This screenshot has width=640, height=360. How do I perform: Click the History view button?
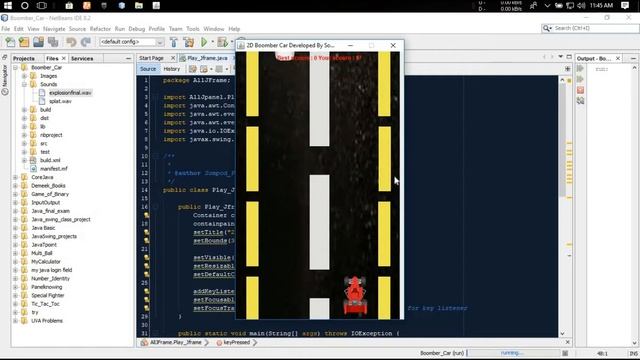(171, 69)
